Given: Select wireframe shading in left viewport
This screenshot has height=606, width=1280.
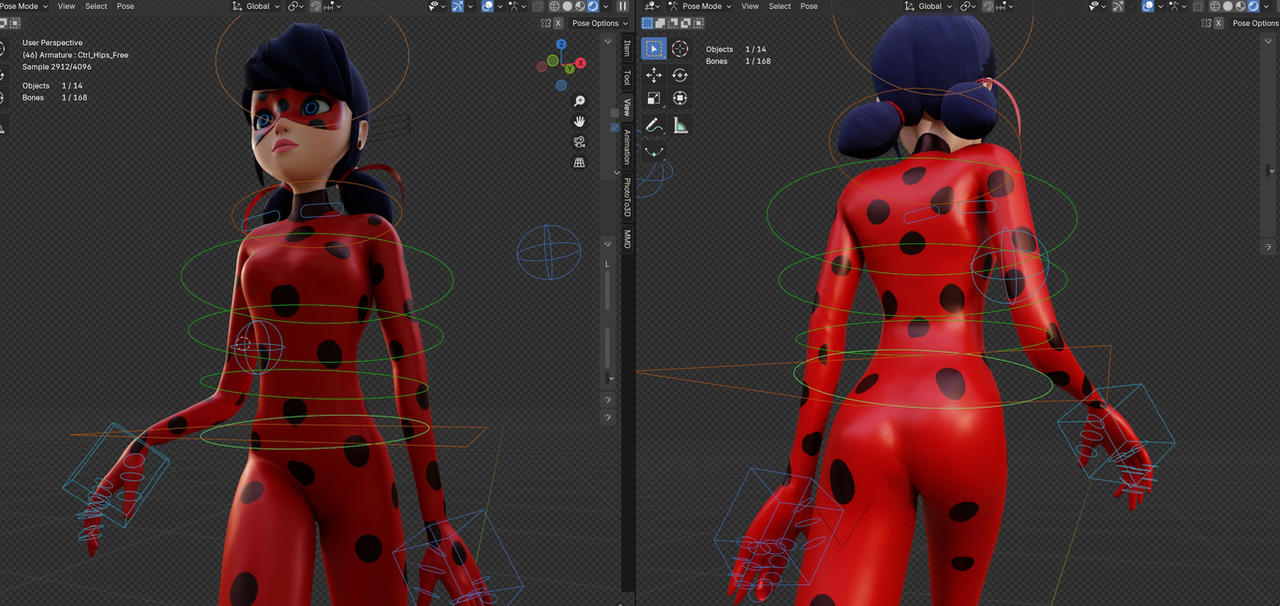Looking at the screenshot, I should tap(554, 6).
